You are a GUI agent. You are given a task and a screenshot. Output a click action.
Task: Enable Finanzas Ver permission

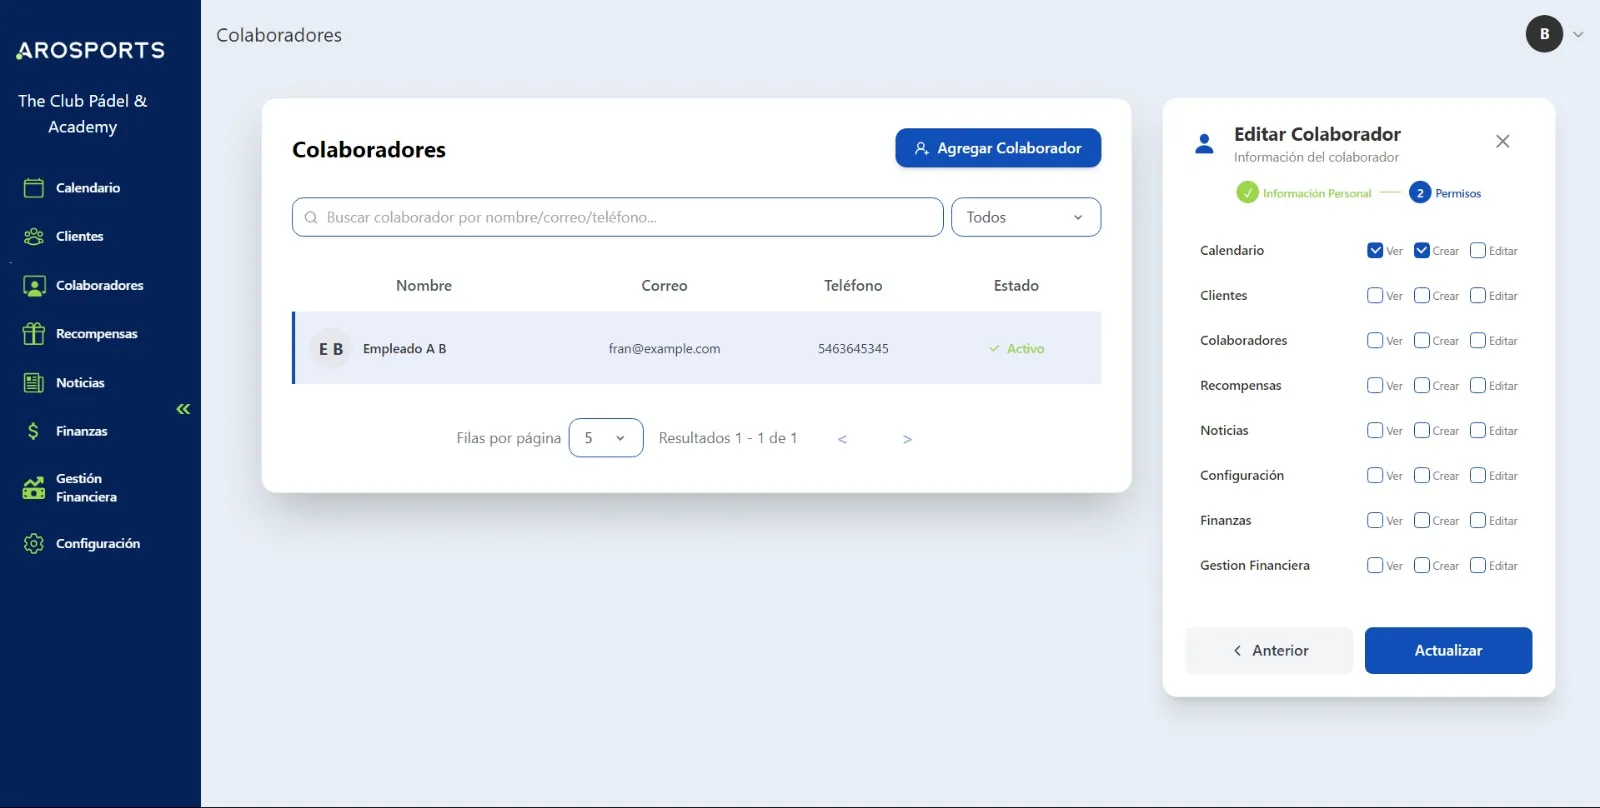tap(1375, 520)
